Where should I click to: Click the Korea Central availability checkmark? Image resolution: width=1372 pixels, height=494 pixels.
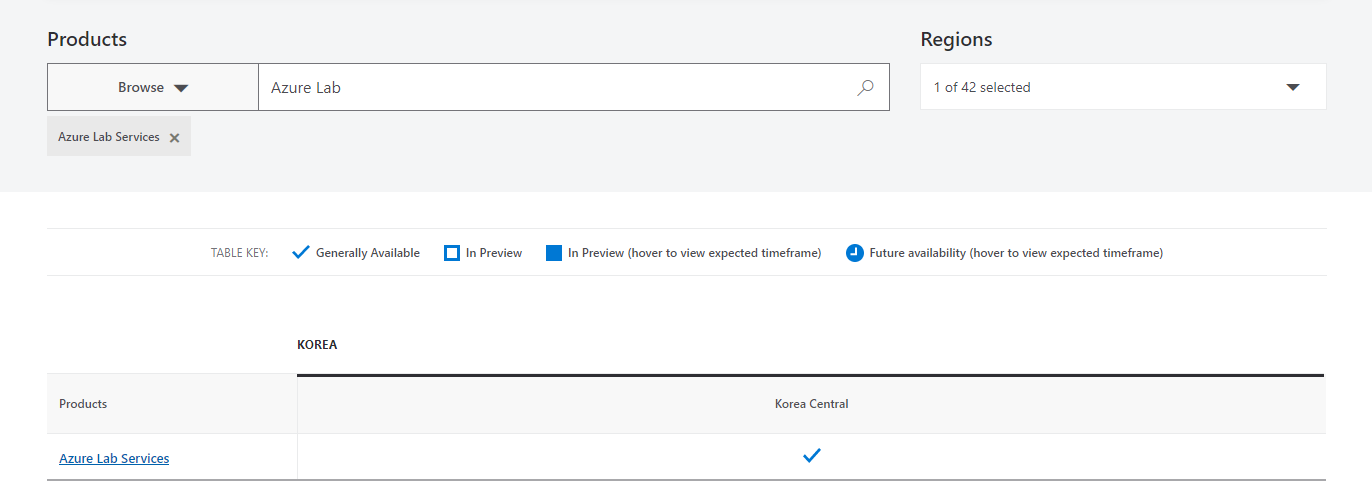[812, 456]
